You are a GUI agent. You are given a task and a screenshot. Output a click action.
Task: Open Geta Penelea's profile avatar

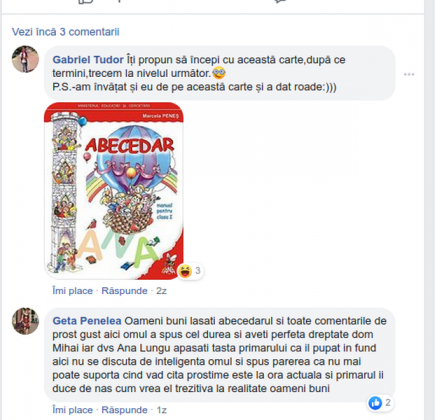(25, 321)
